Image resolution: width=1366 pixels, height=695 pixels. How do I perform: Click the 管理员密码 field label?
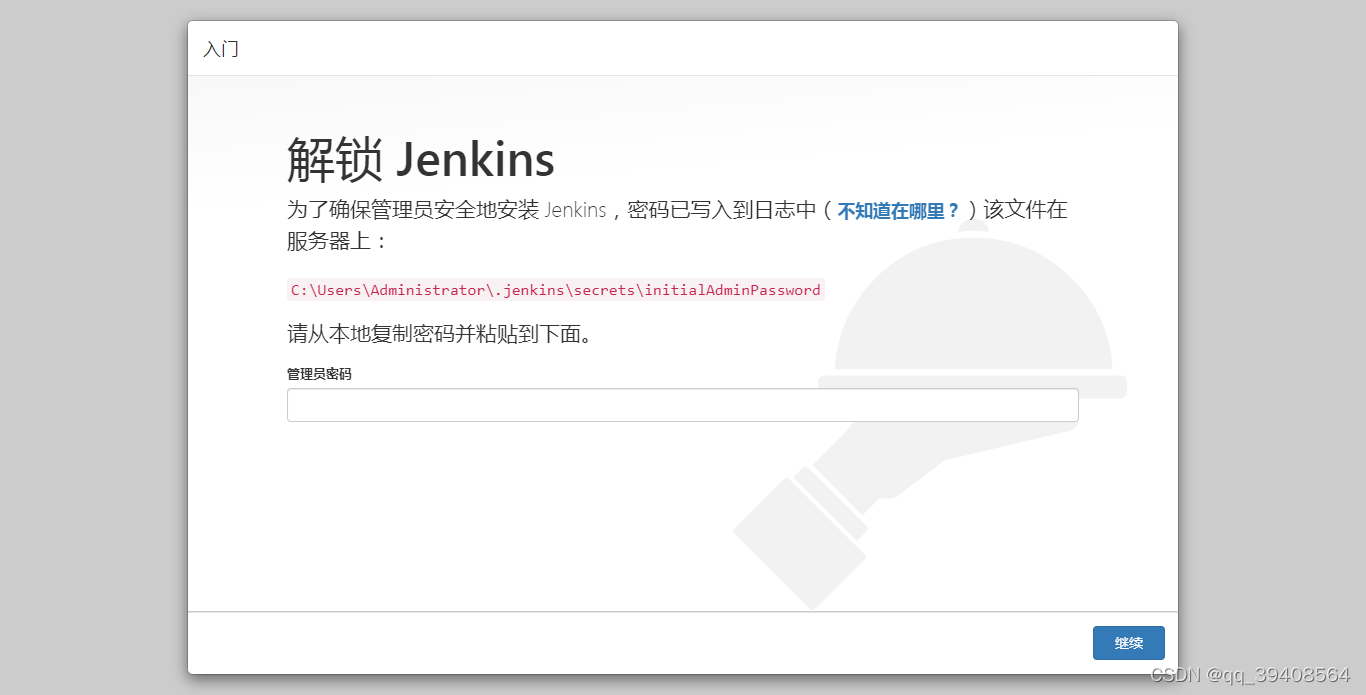point(319,374)
